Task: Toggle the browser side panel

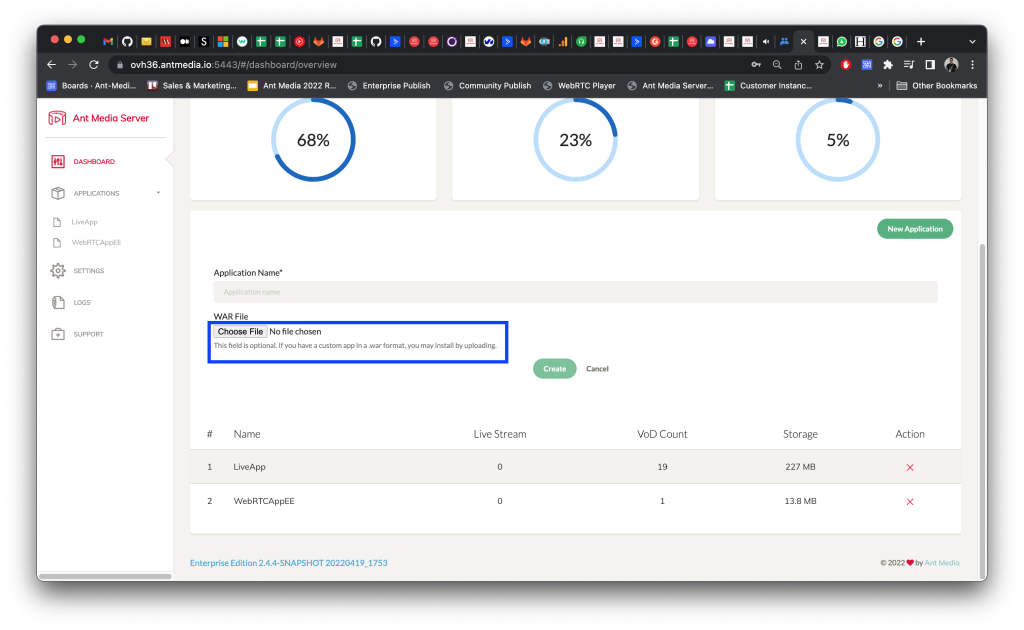Action: click(930, 65)
